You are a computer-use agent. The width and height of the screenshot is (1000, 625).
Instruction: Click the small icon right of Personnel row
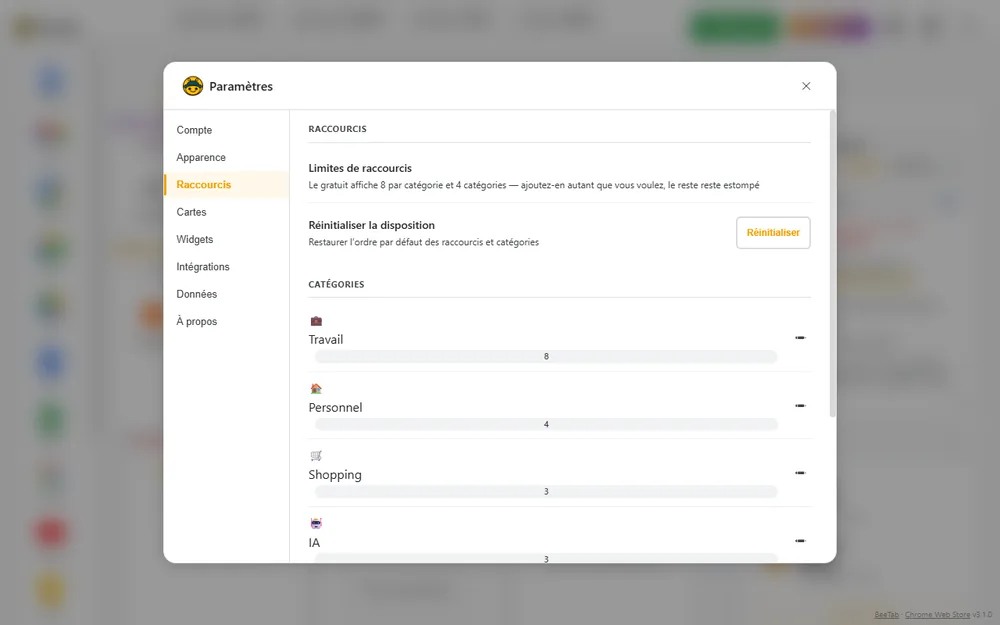(x=800, y=406)
